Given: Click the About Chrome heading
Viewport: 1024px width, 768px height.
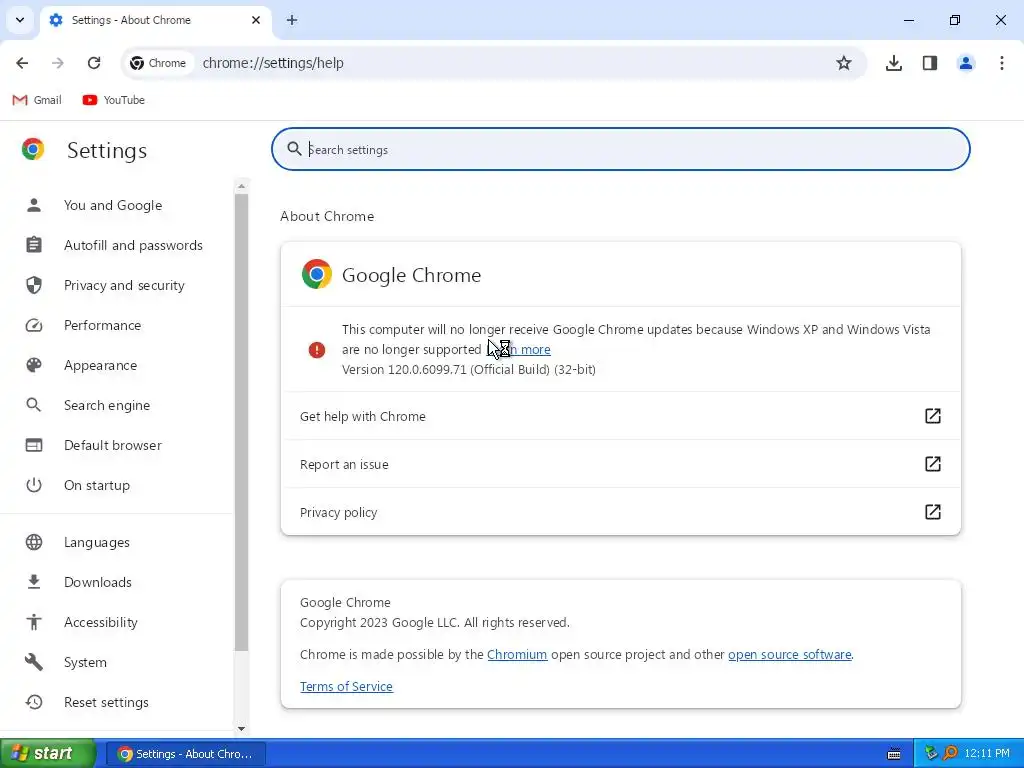Looking at the screenshot, I should click(x=327, y=216).
